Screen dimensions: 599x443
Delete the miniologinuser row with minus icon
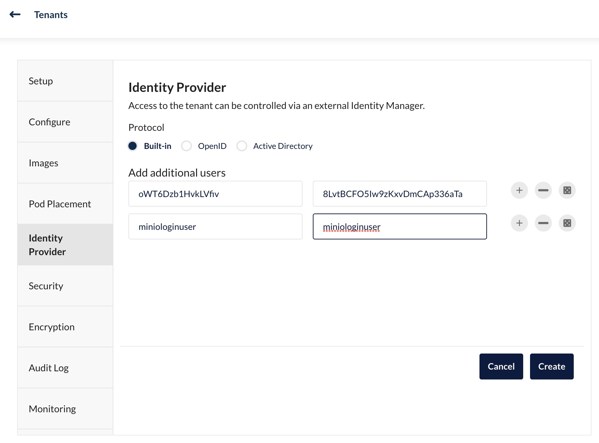(x=543, y=223)
